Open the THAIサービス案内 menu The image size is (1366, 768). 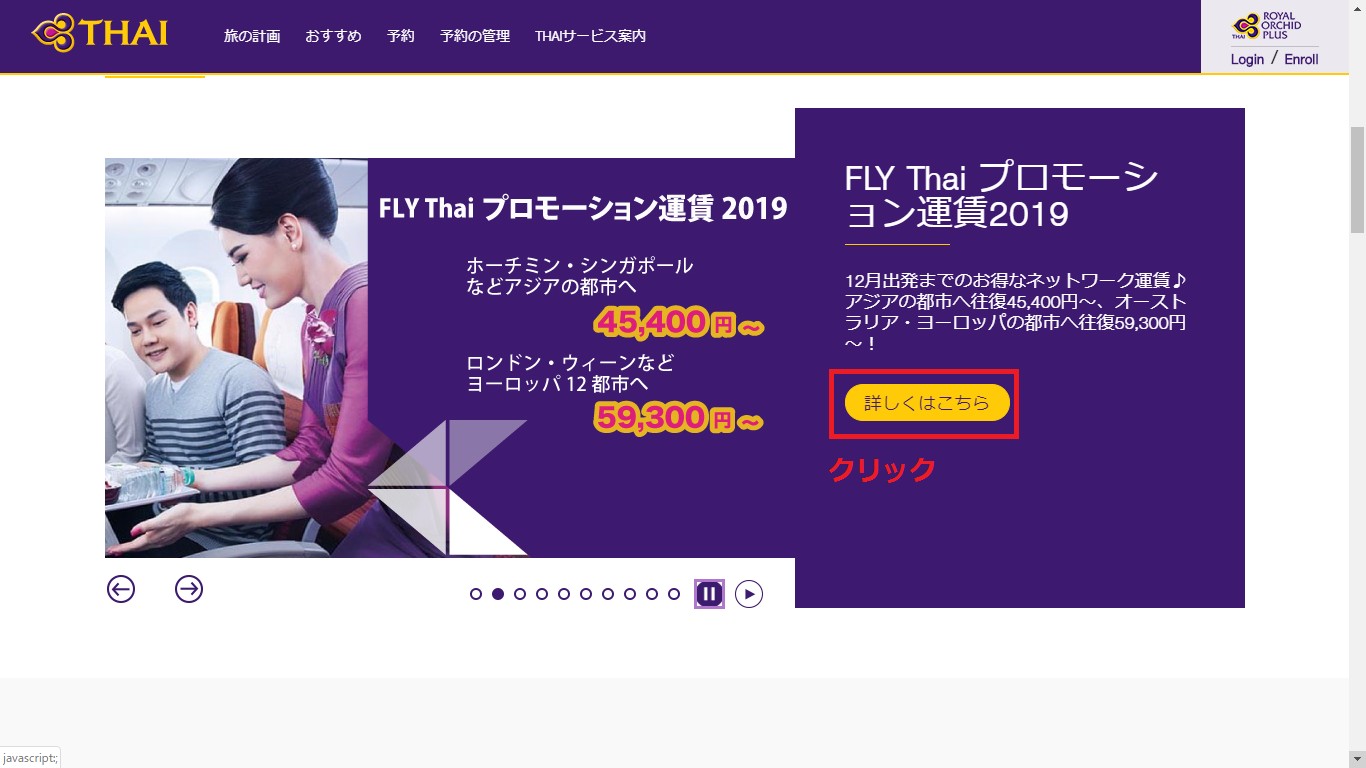tap(590, 36)
